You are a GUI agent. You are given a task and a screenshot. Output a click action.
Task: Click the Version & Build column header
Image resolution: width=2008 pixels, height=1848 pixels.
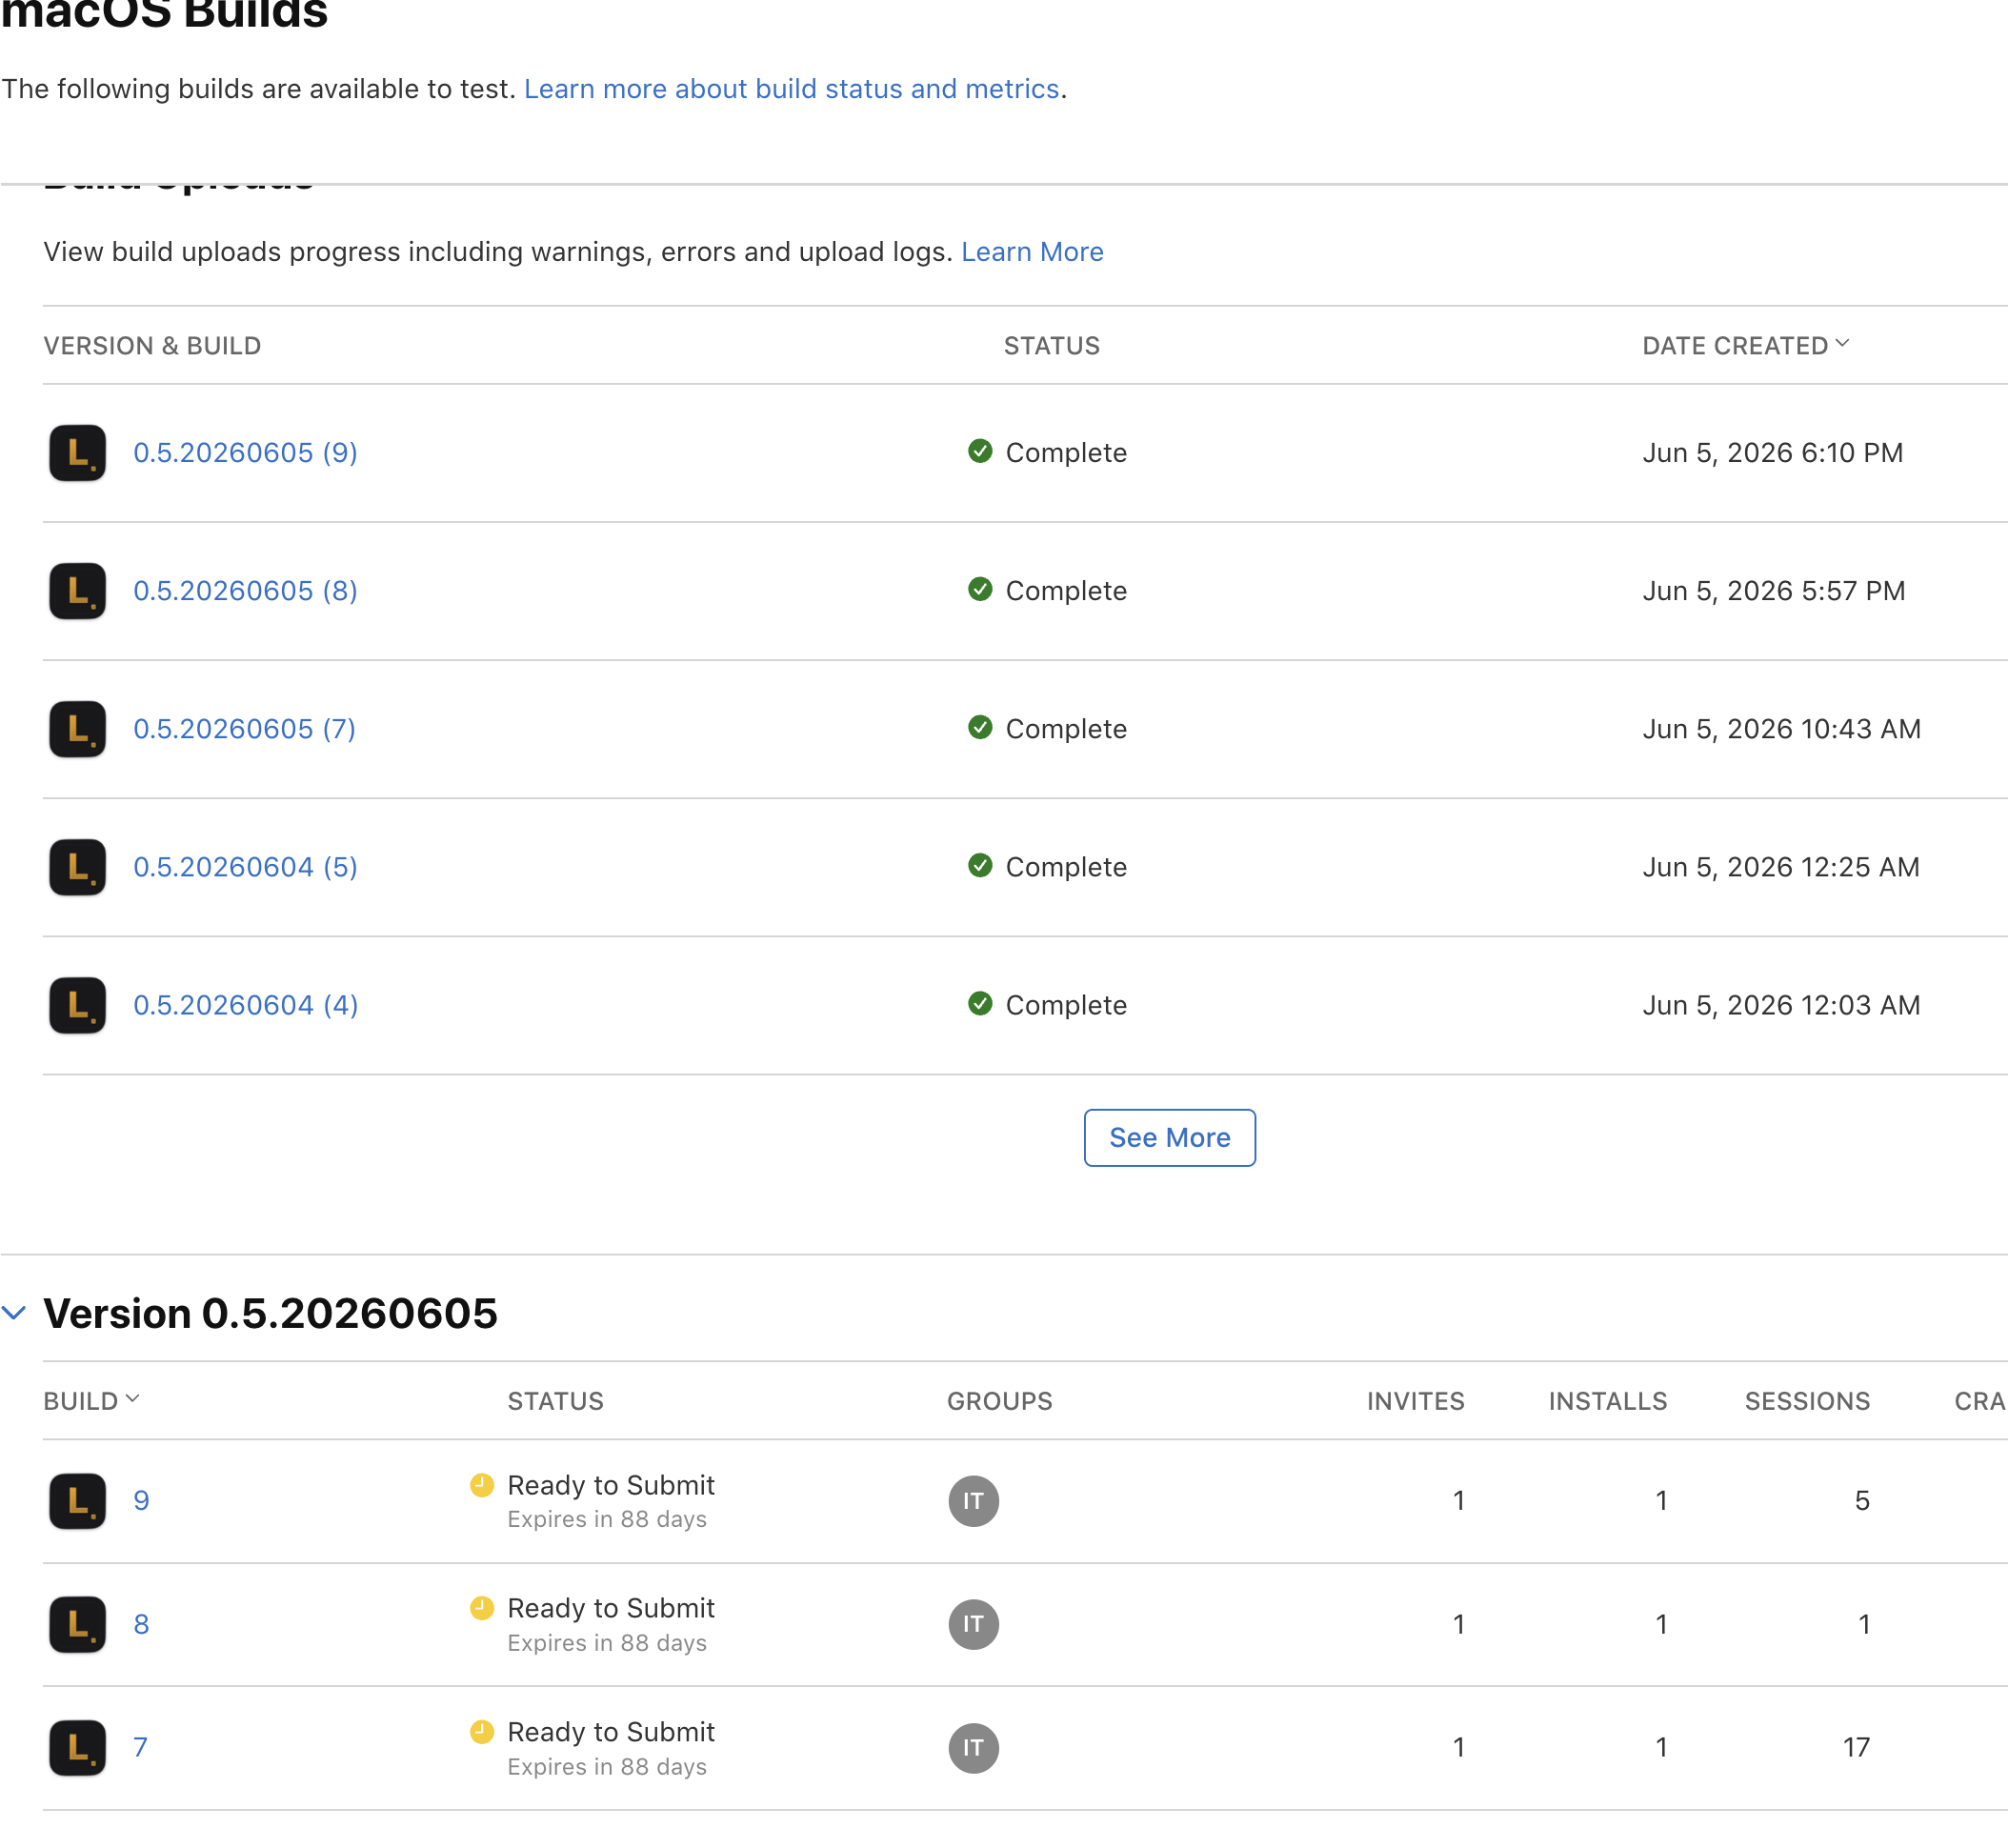(x=152, y=346)
